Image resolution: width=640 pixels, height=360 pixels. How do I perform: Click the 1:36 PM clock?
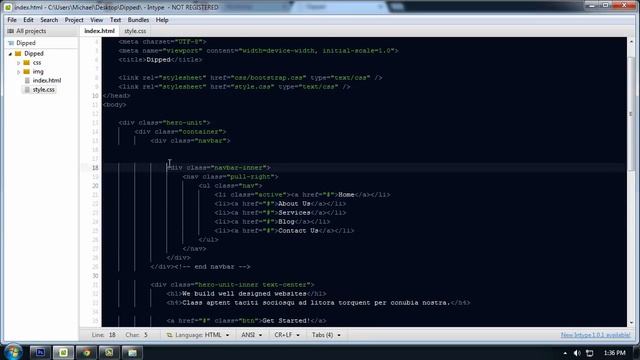pos(614,353)
